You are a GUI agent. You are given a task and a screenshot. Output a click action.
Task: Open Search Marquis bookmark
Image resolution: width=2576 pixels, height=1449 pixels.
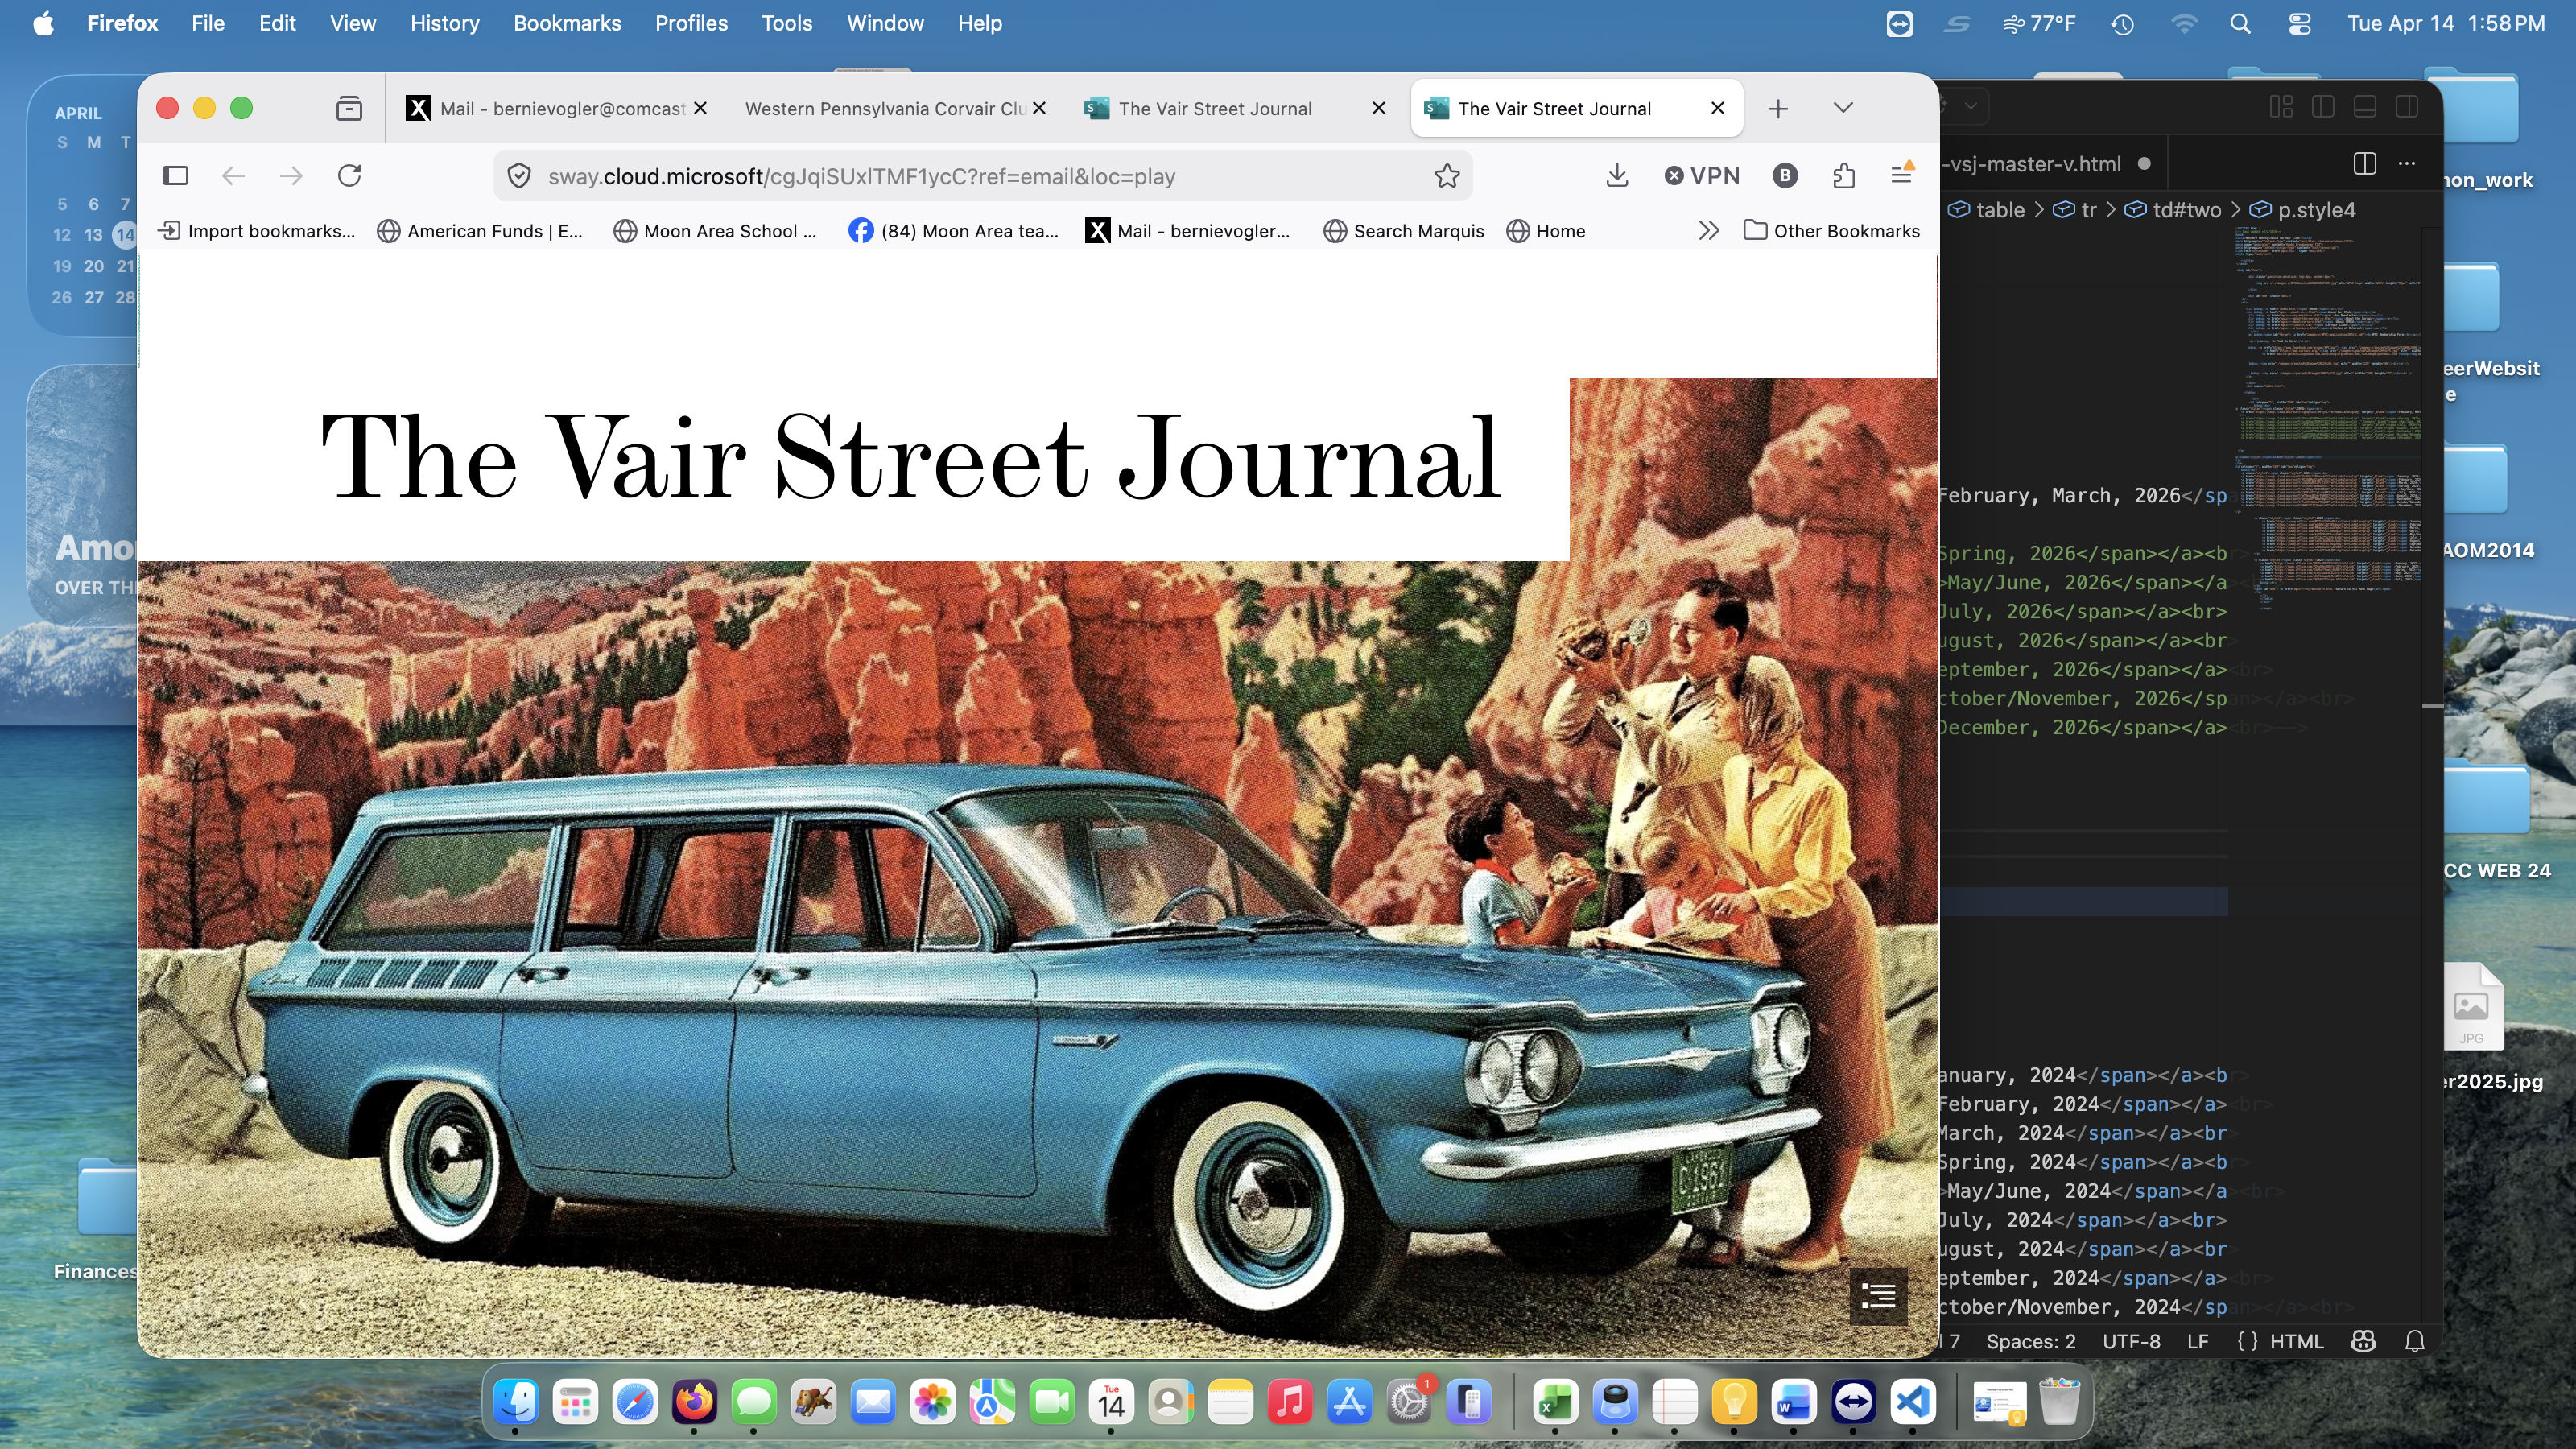(1404, 231)
